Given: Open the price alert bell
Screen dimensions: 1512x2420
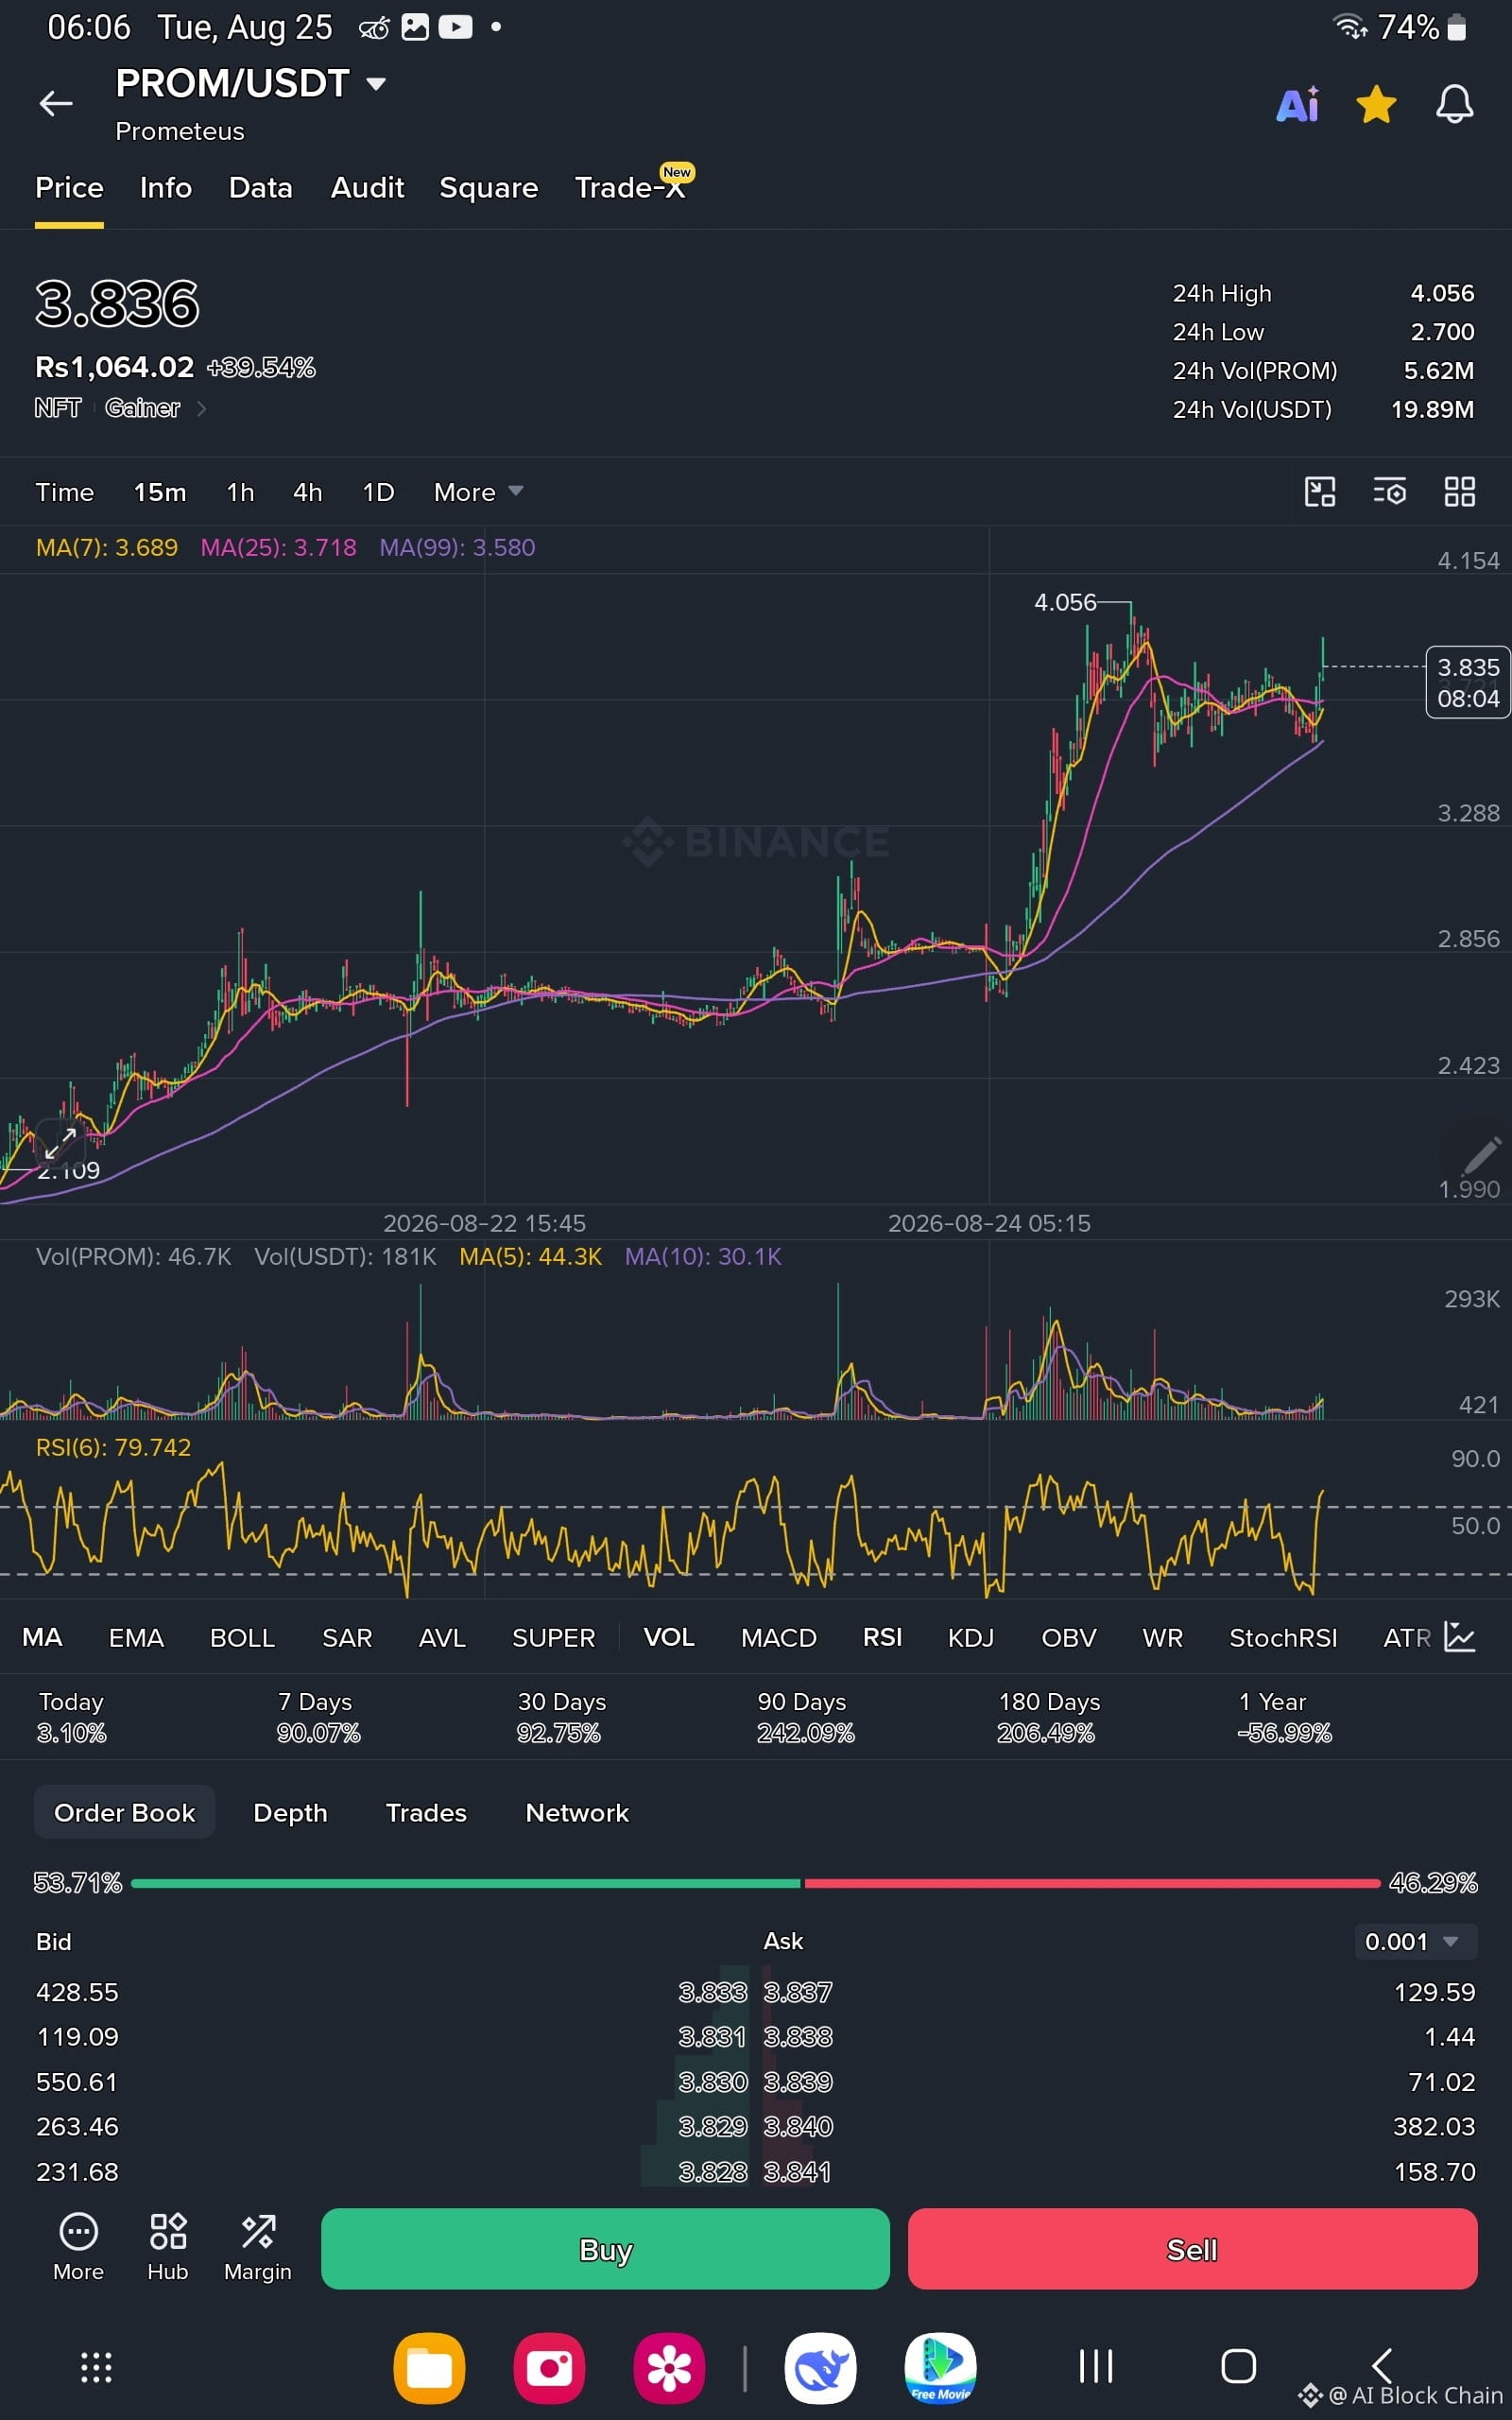Looking at the screenshot, I should click(1454, 104).
